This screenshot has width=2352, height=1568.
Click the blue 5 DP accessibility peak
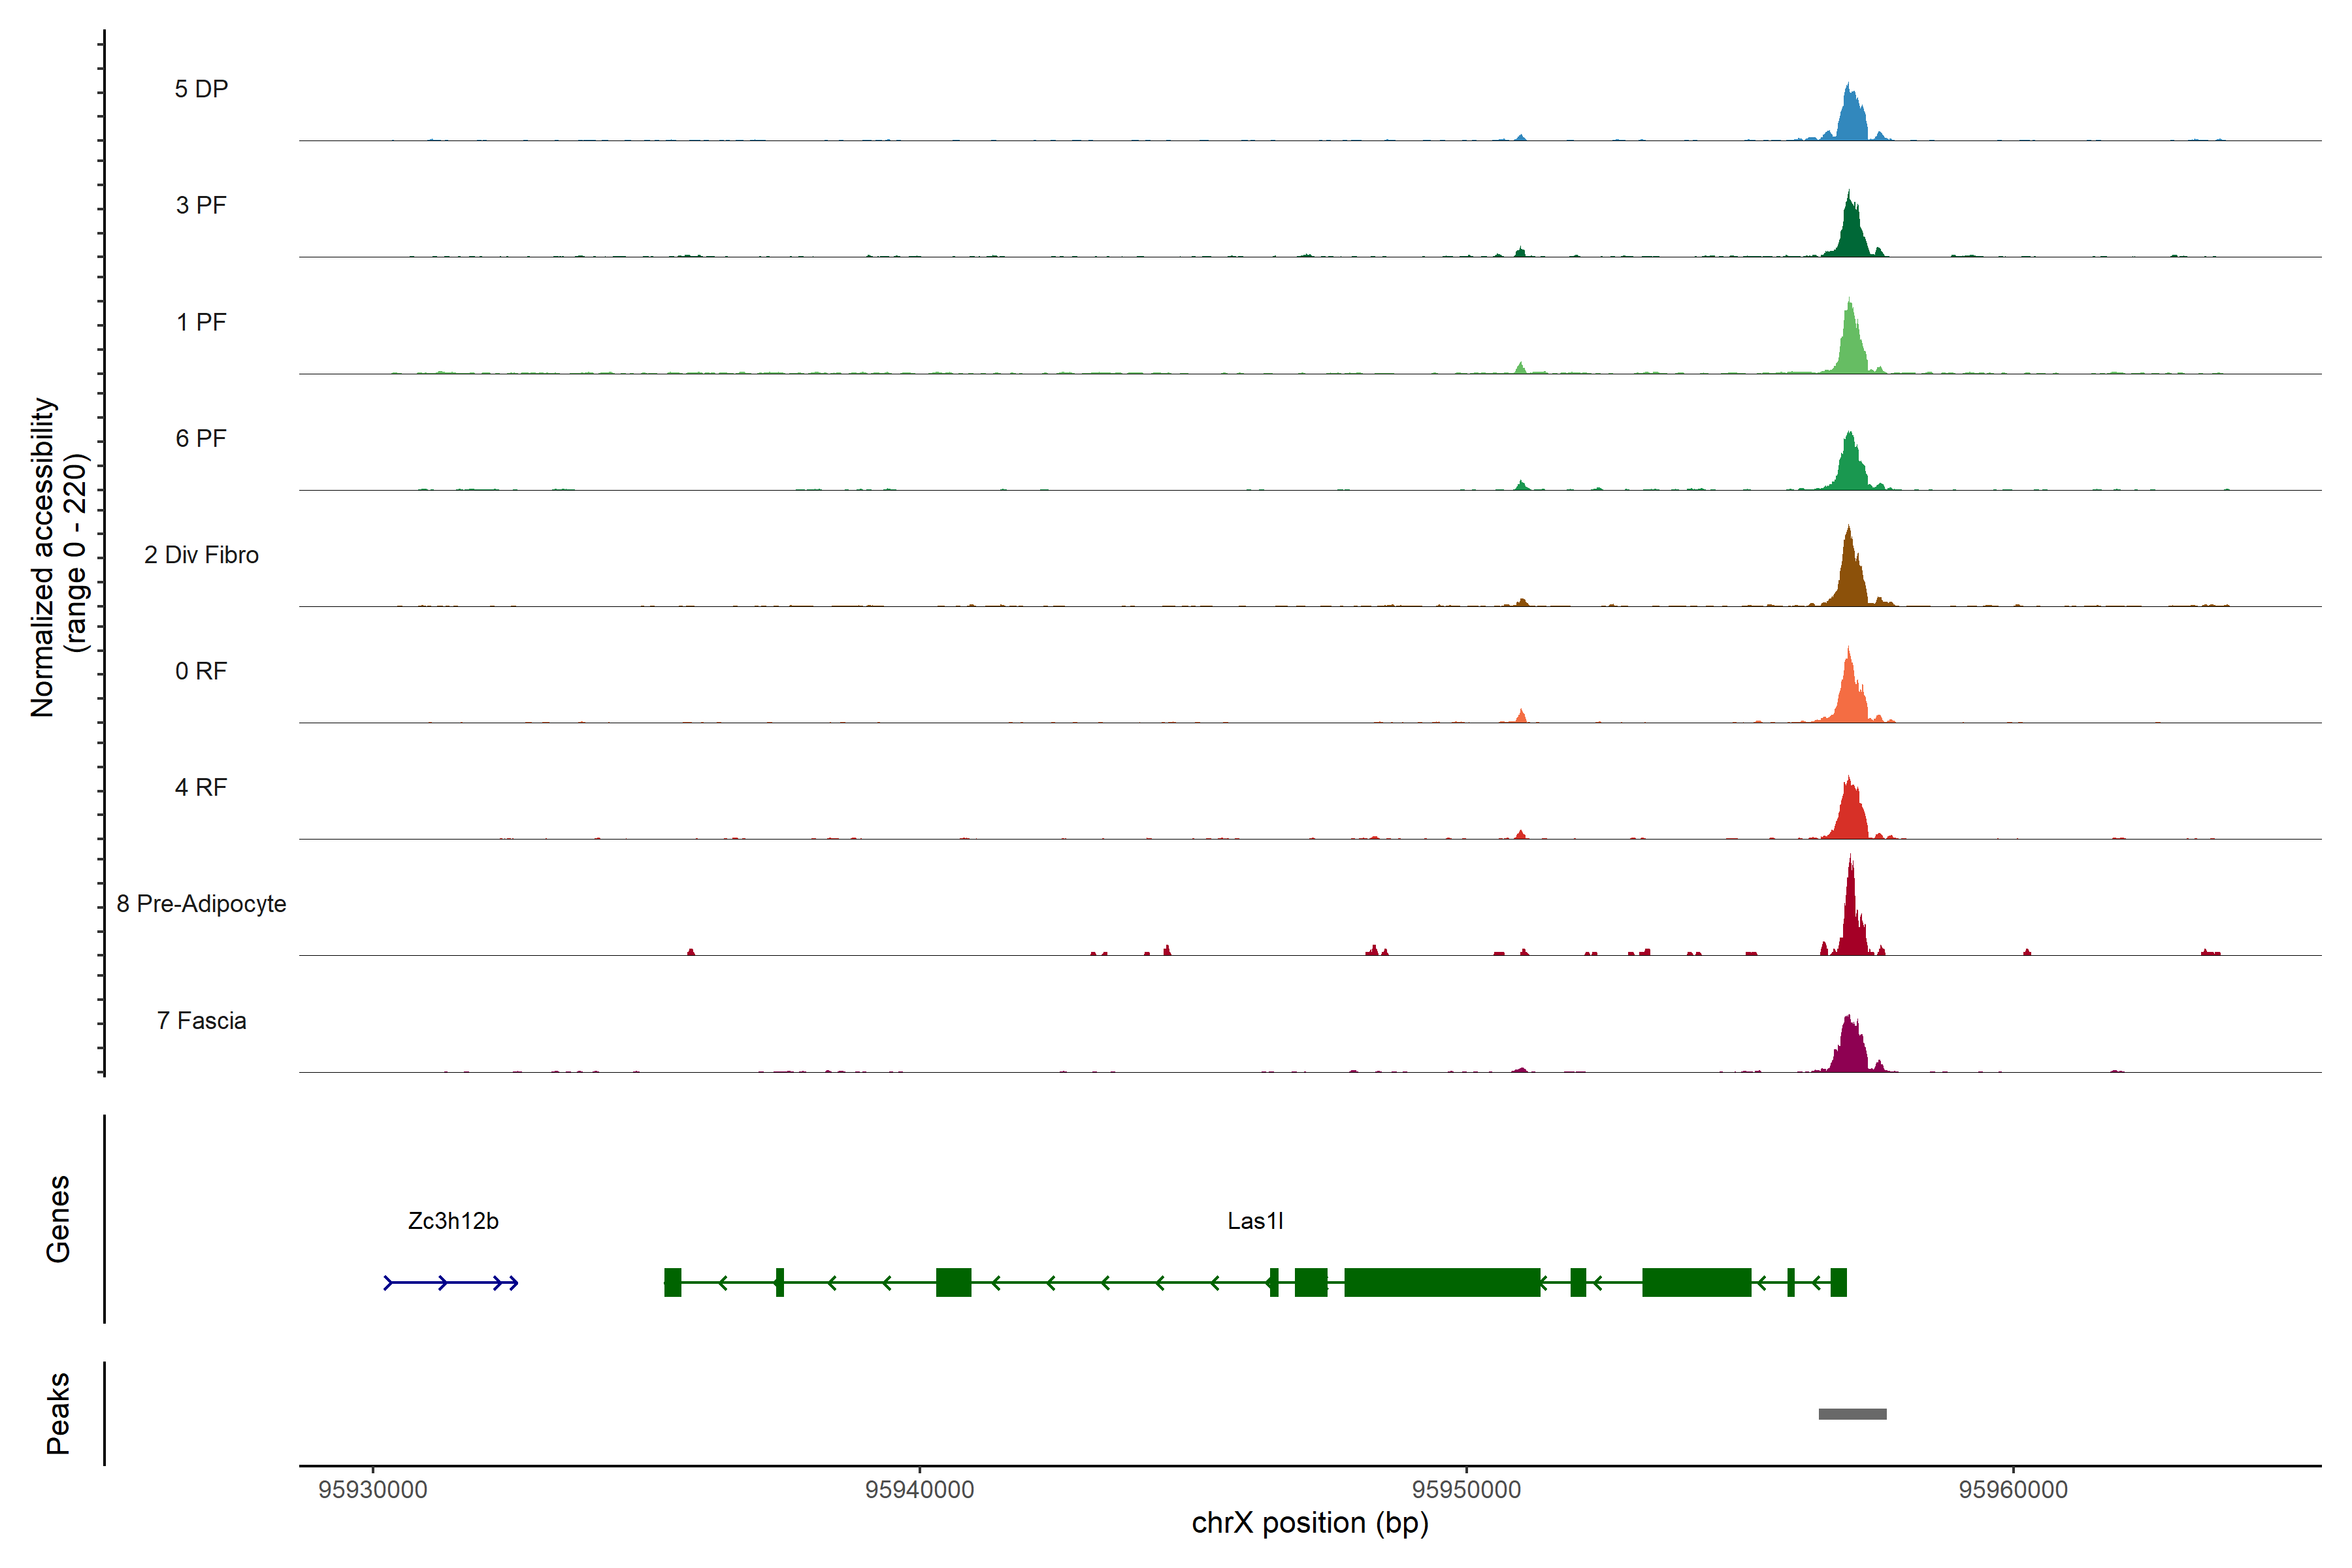coord(1852,120)
